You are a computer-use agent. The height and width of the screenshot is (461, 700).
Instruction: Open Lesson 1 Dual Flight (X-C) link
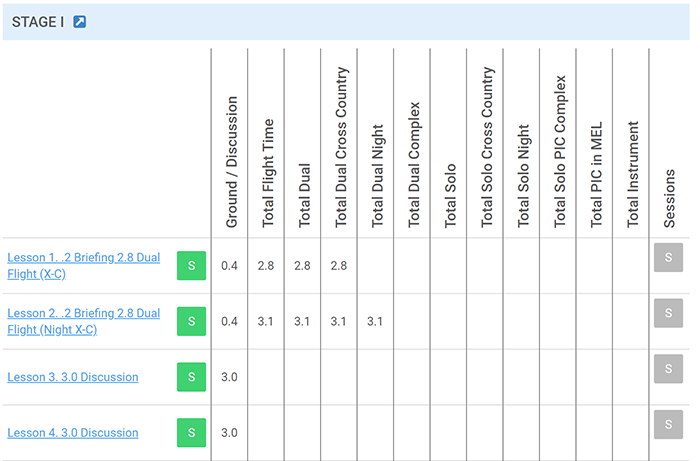(83, 266)
